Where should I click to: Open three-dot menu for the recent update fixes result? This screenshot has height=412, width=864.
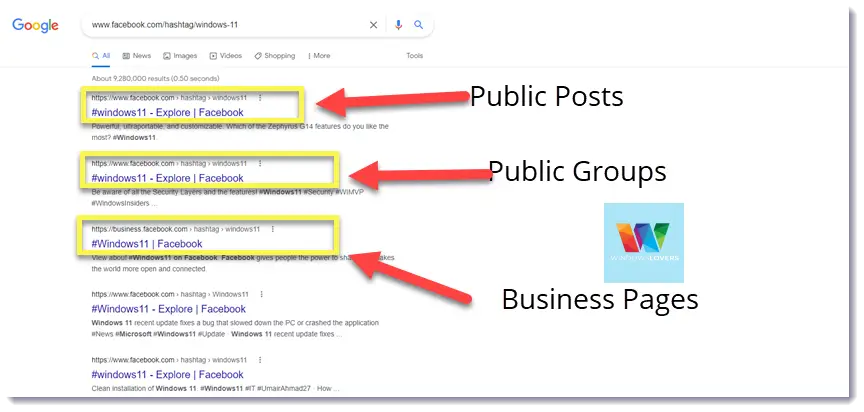pos(261,295)
